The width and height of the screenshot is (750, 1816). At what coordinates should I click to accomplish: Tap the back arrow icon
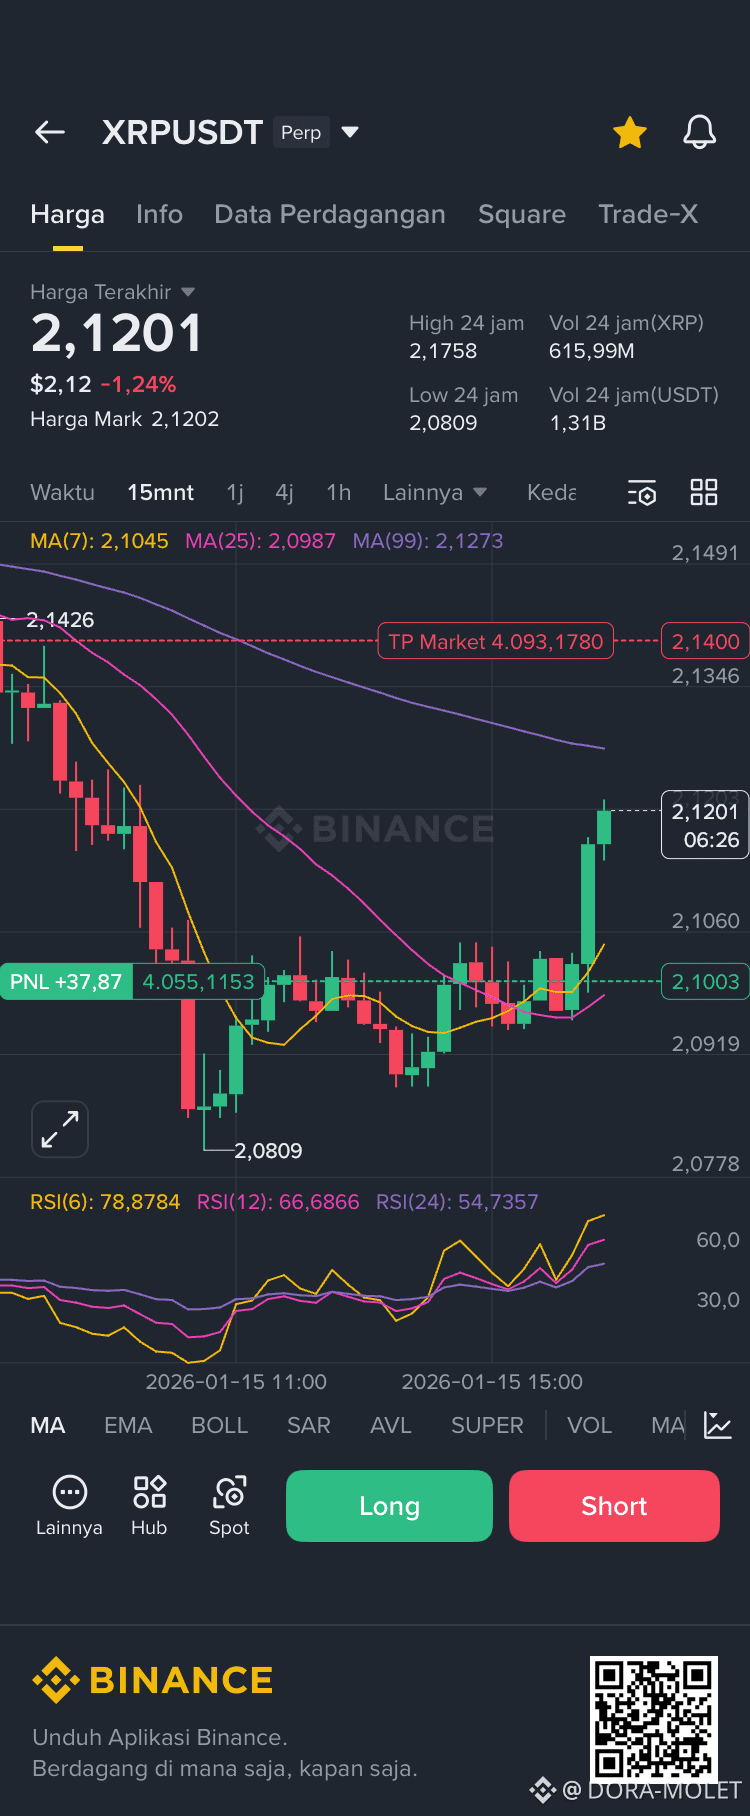pyautogui.click(x=50, y=132)
